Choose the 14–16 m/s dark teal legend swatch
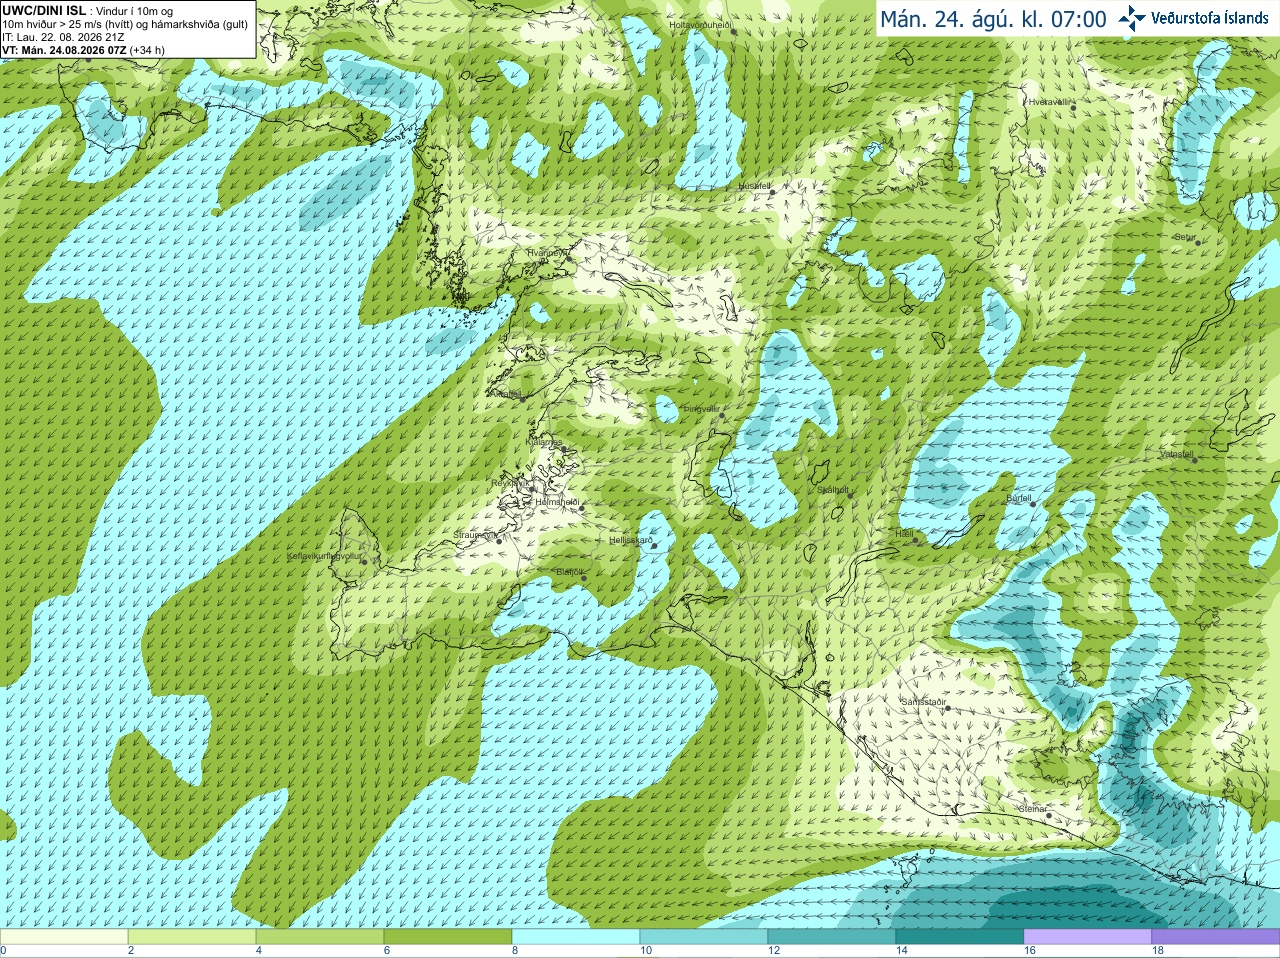 (x=960, y=937)
